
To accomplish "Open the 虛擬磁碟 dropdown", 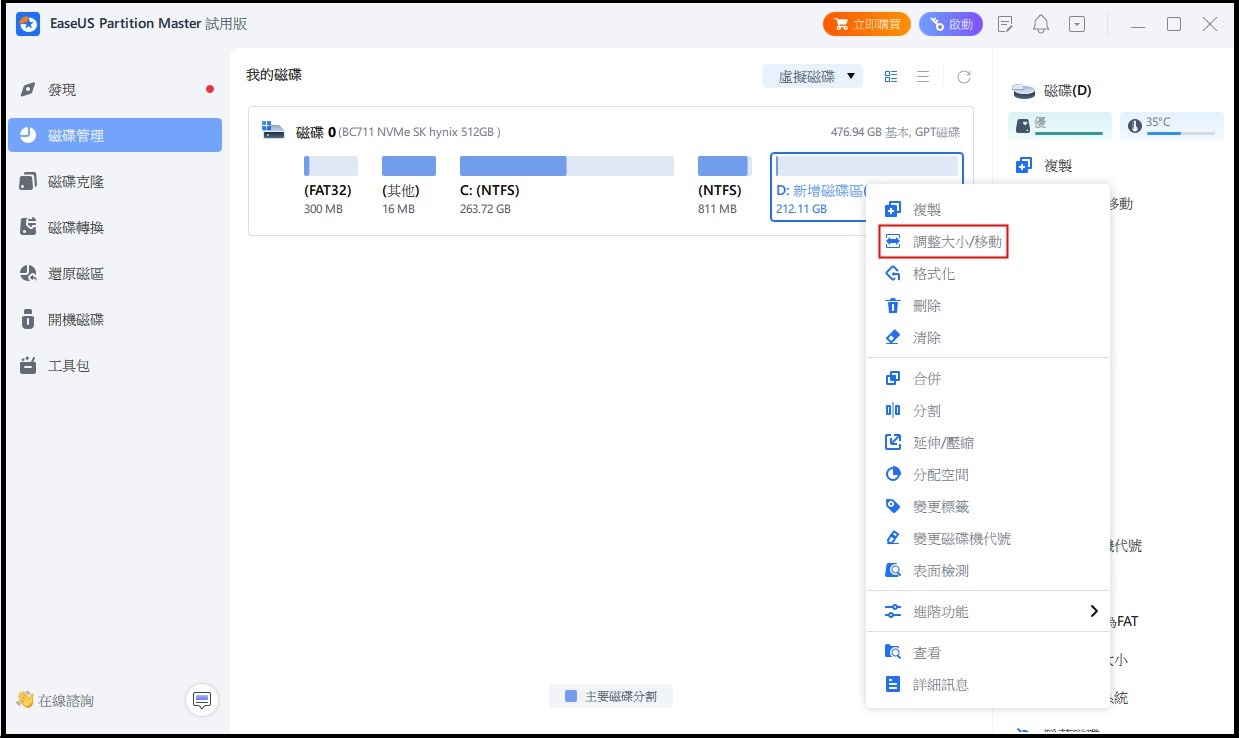I will pyautogui.click(x=812, y=76).
